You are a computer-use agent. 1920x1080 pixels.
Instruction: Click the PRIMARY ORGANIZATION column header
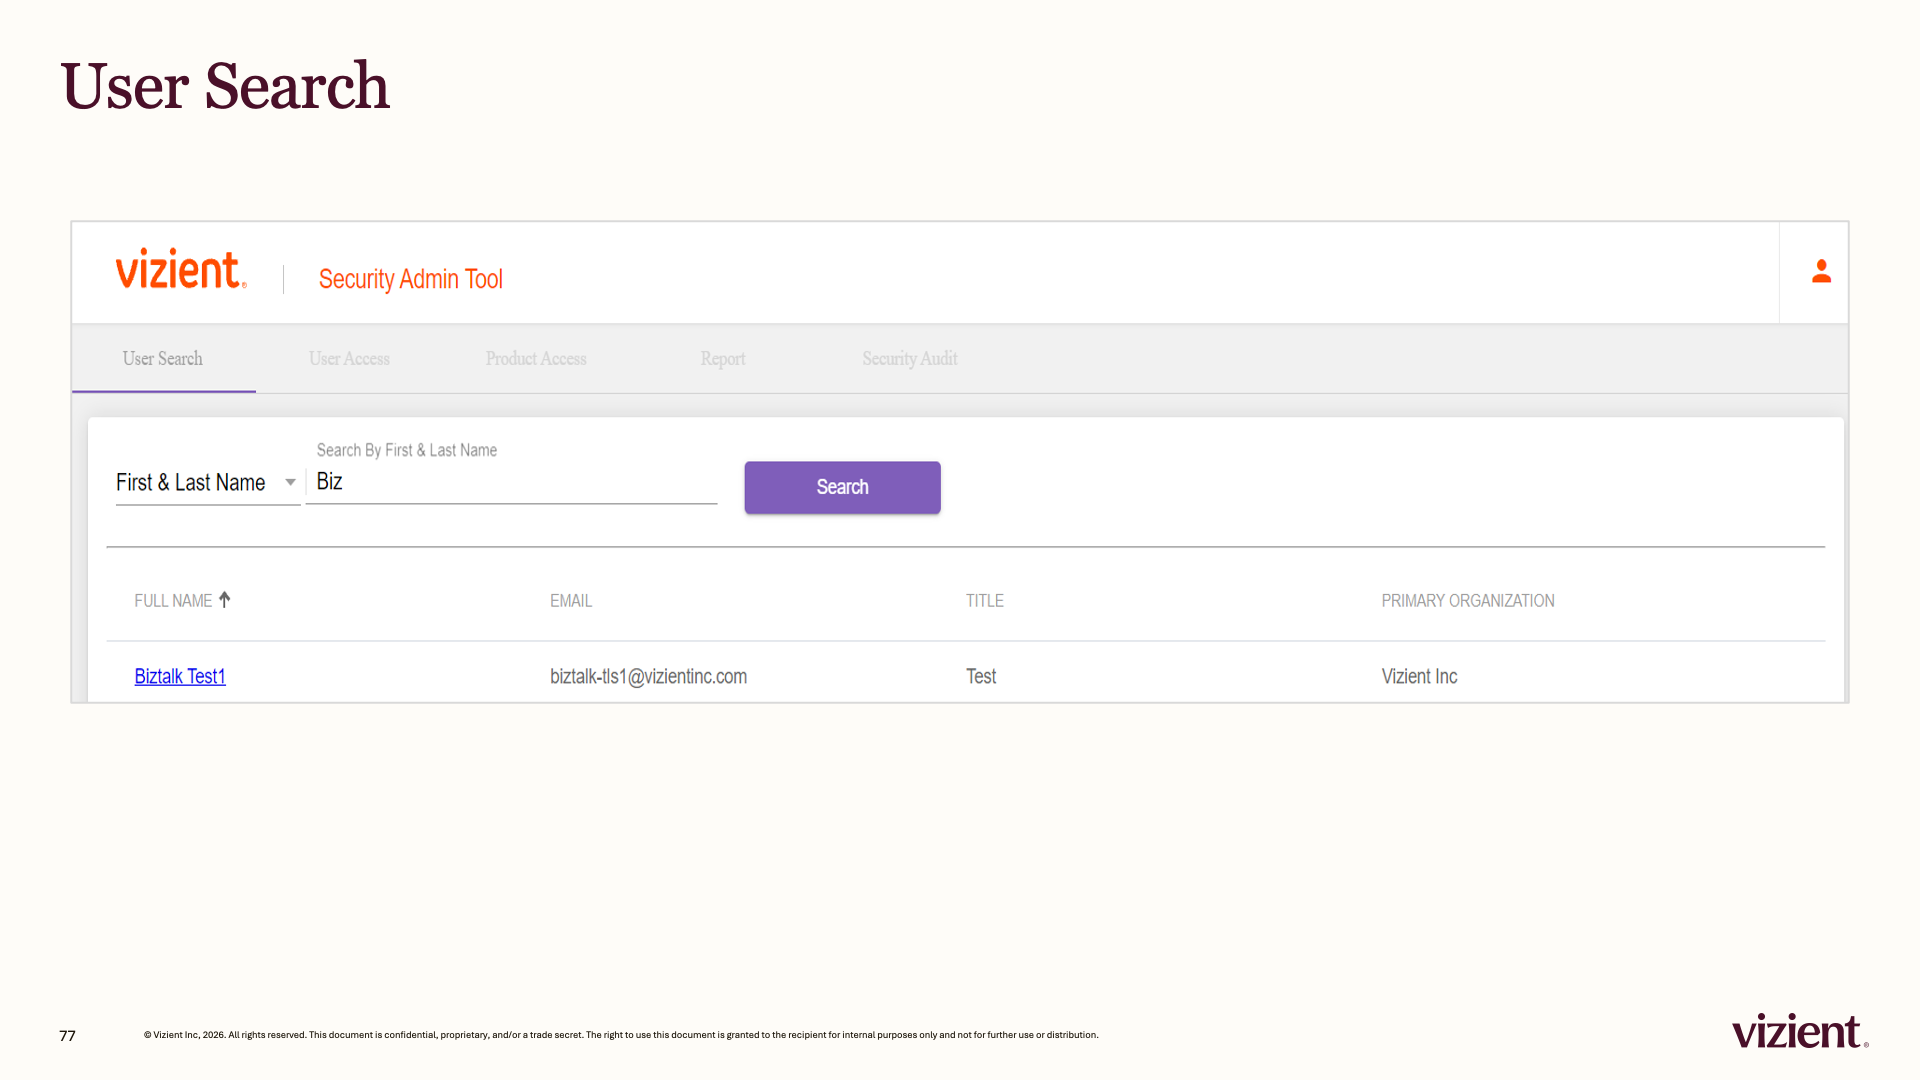pos(1467,600)
